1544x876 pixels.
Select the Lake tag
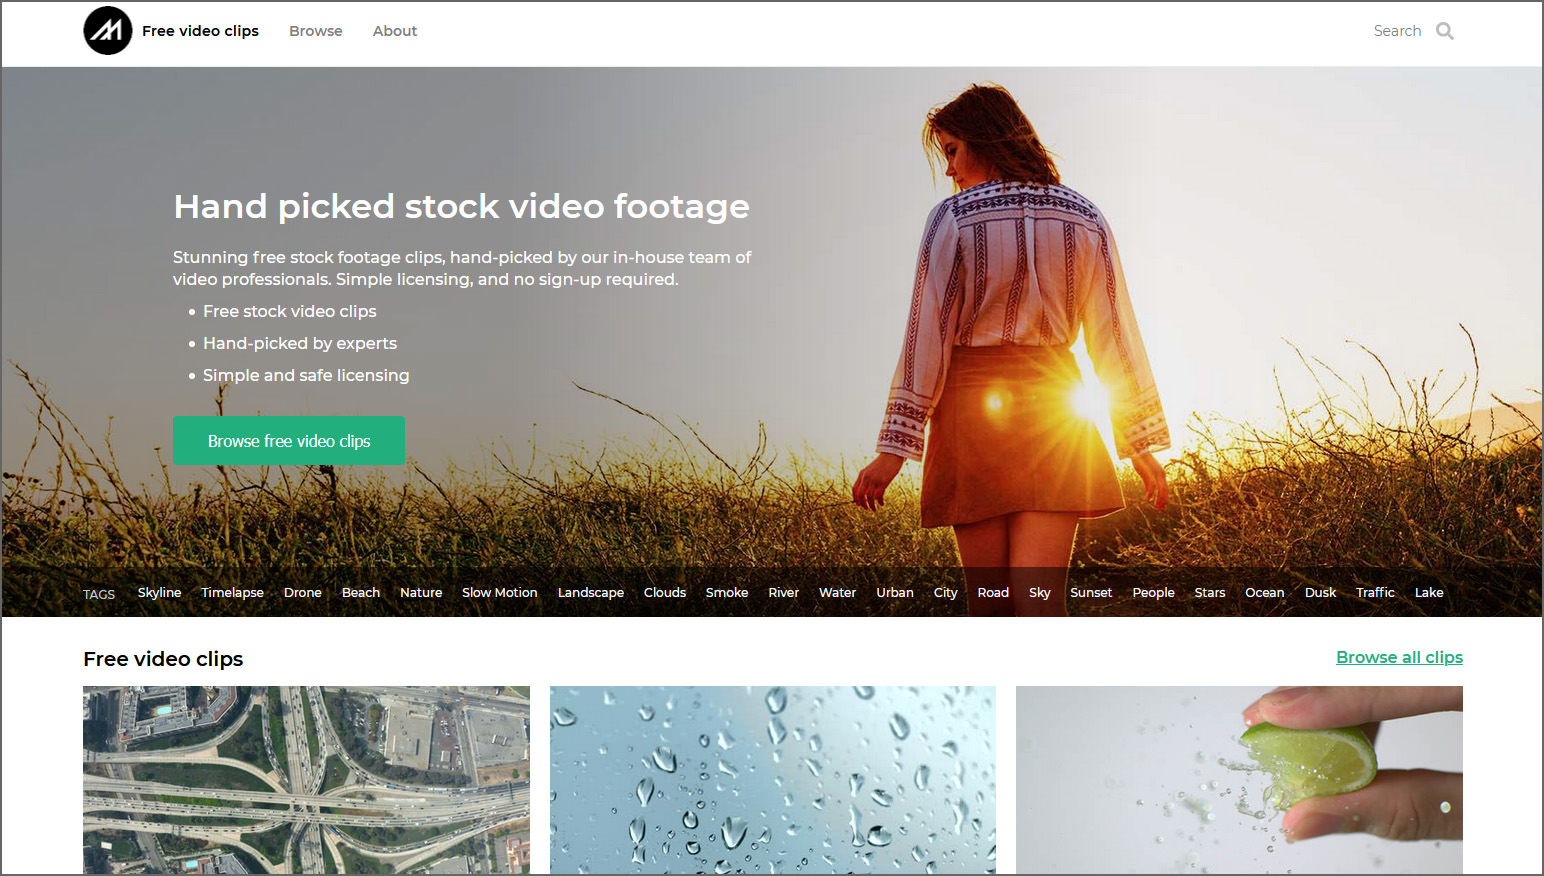point(1429,592)
